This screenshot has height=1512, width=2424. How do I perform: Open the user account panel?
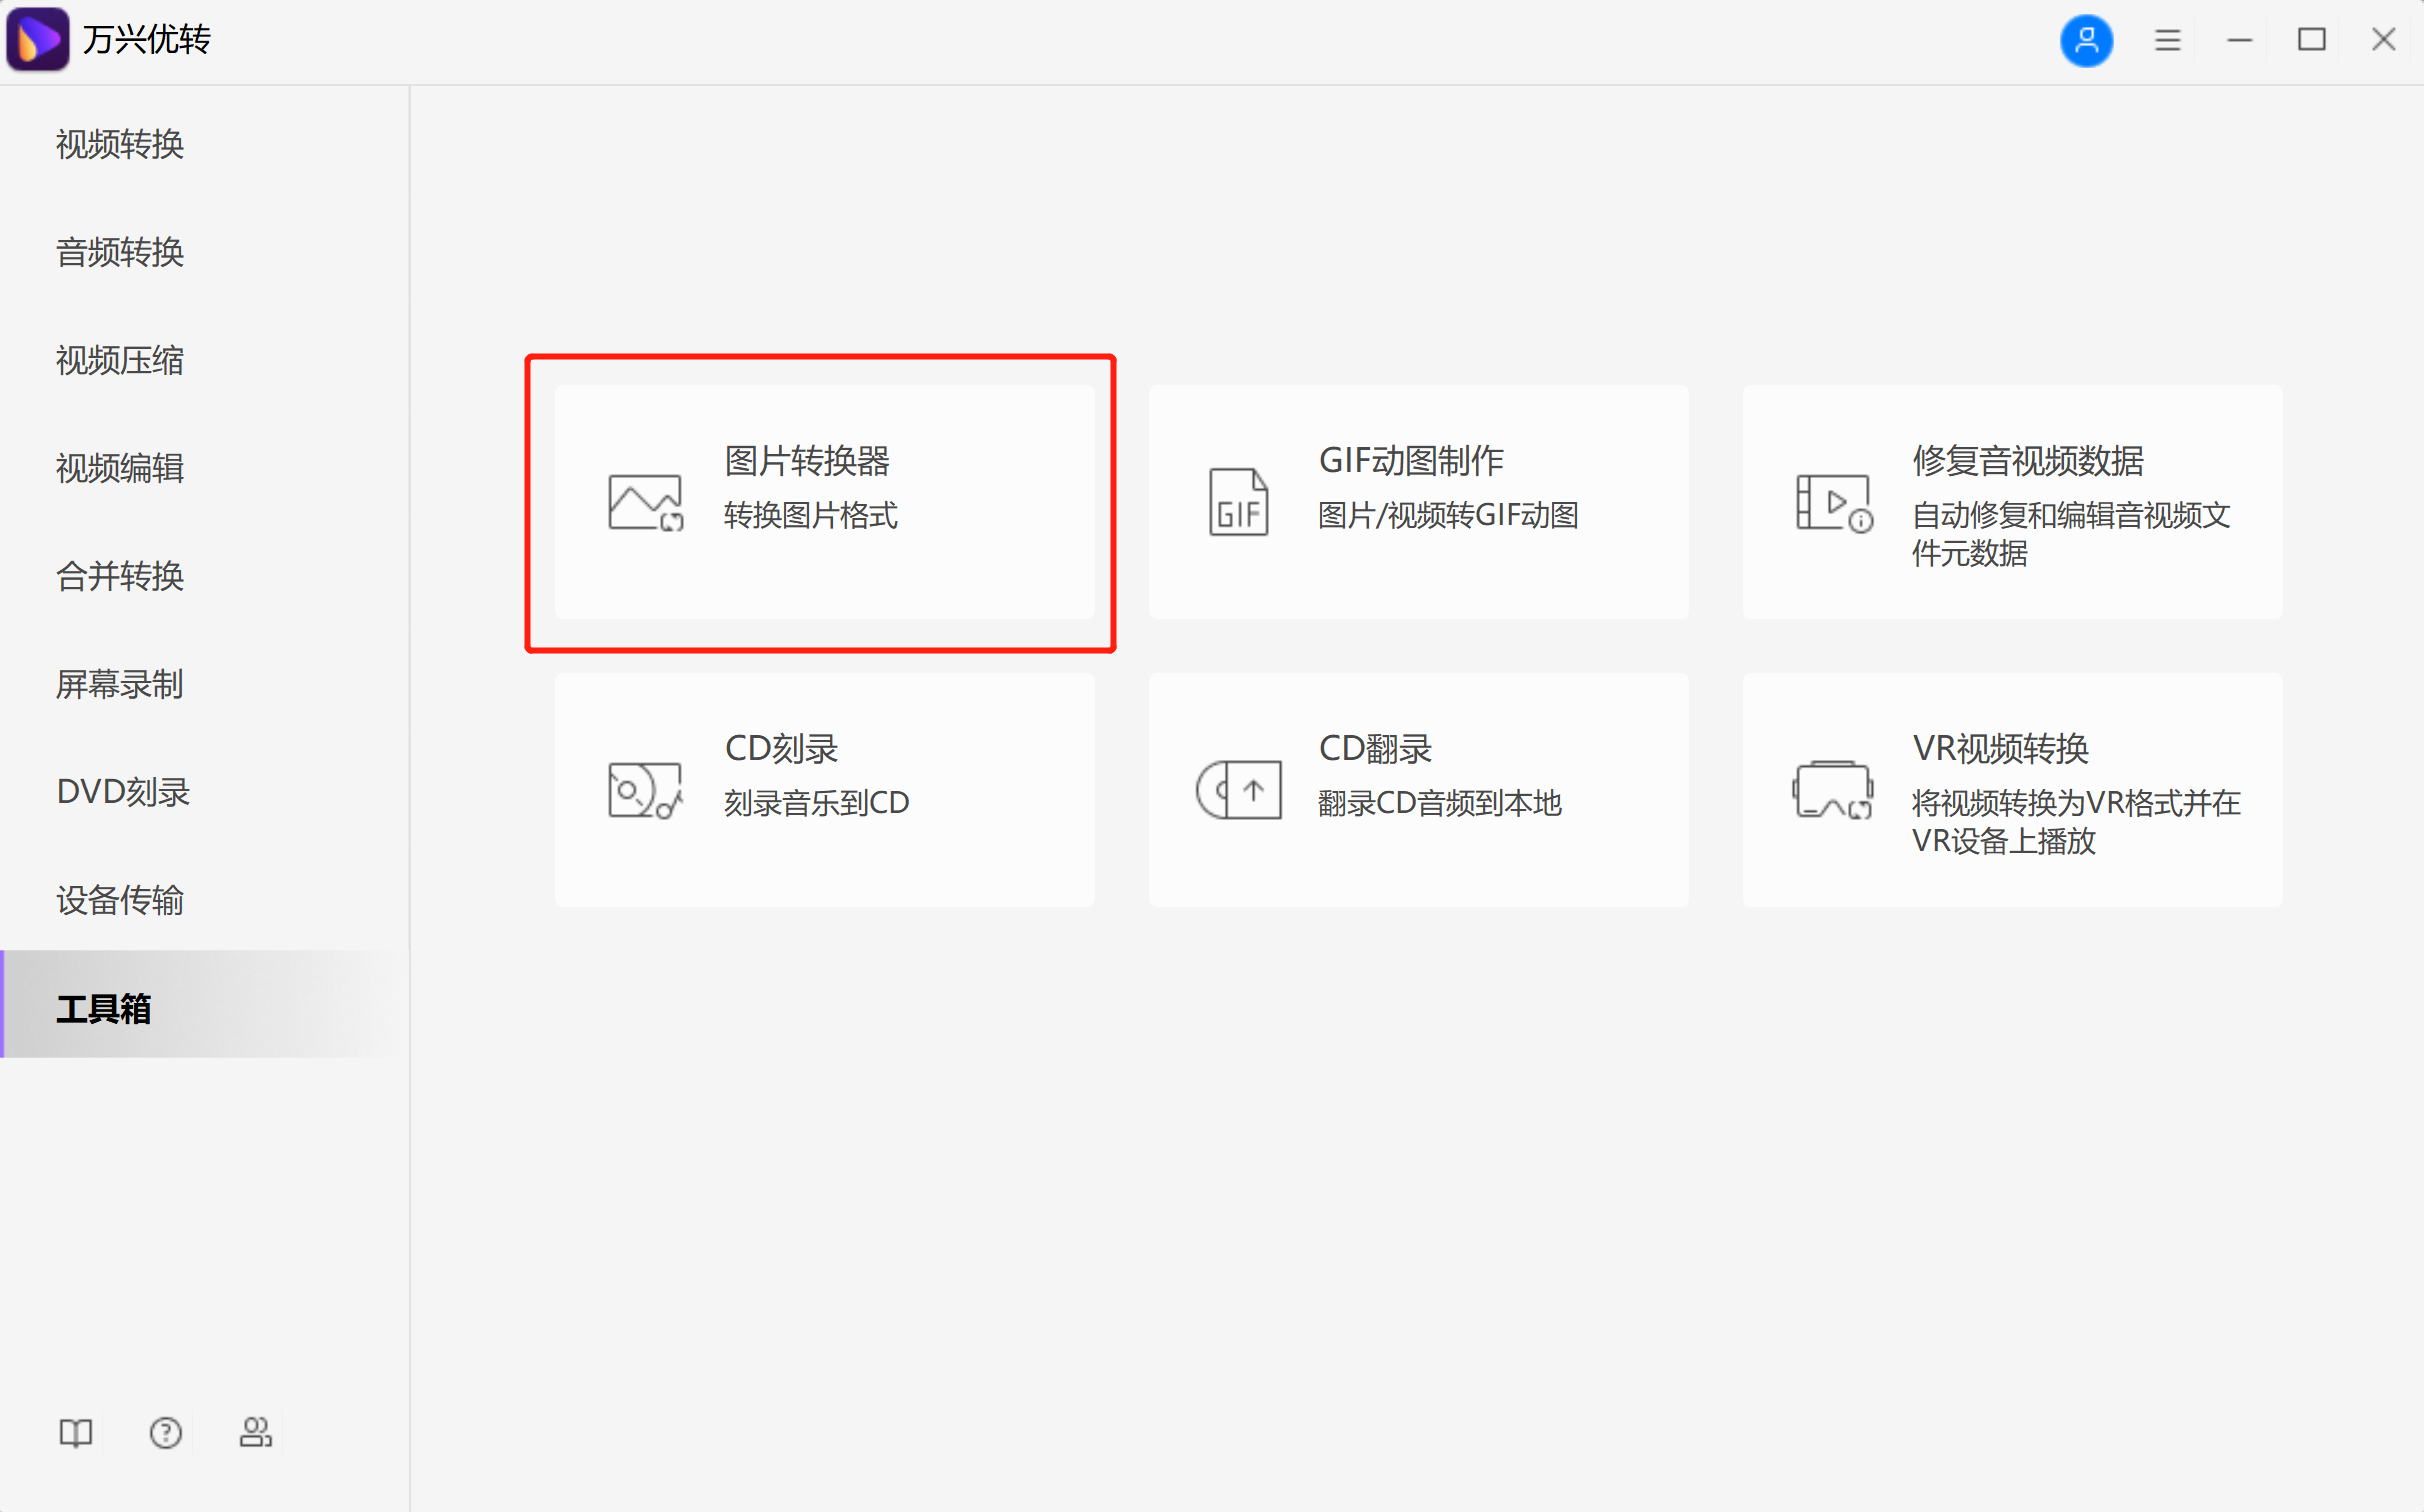coord(2086,40)
